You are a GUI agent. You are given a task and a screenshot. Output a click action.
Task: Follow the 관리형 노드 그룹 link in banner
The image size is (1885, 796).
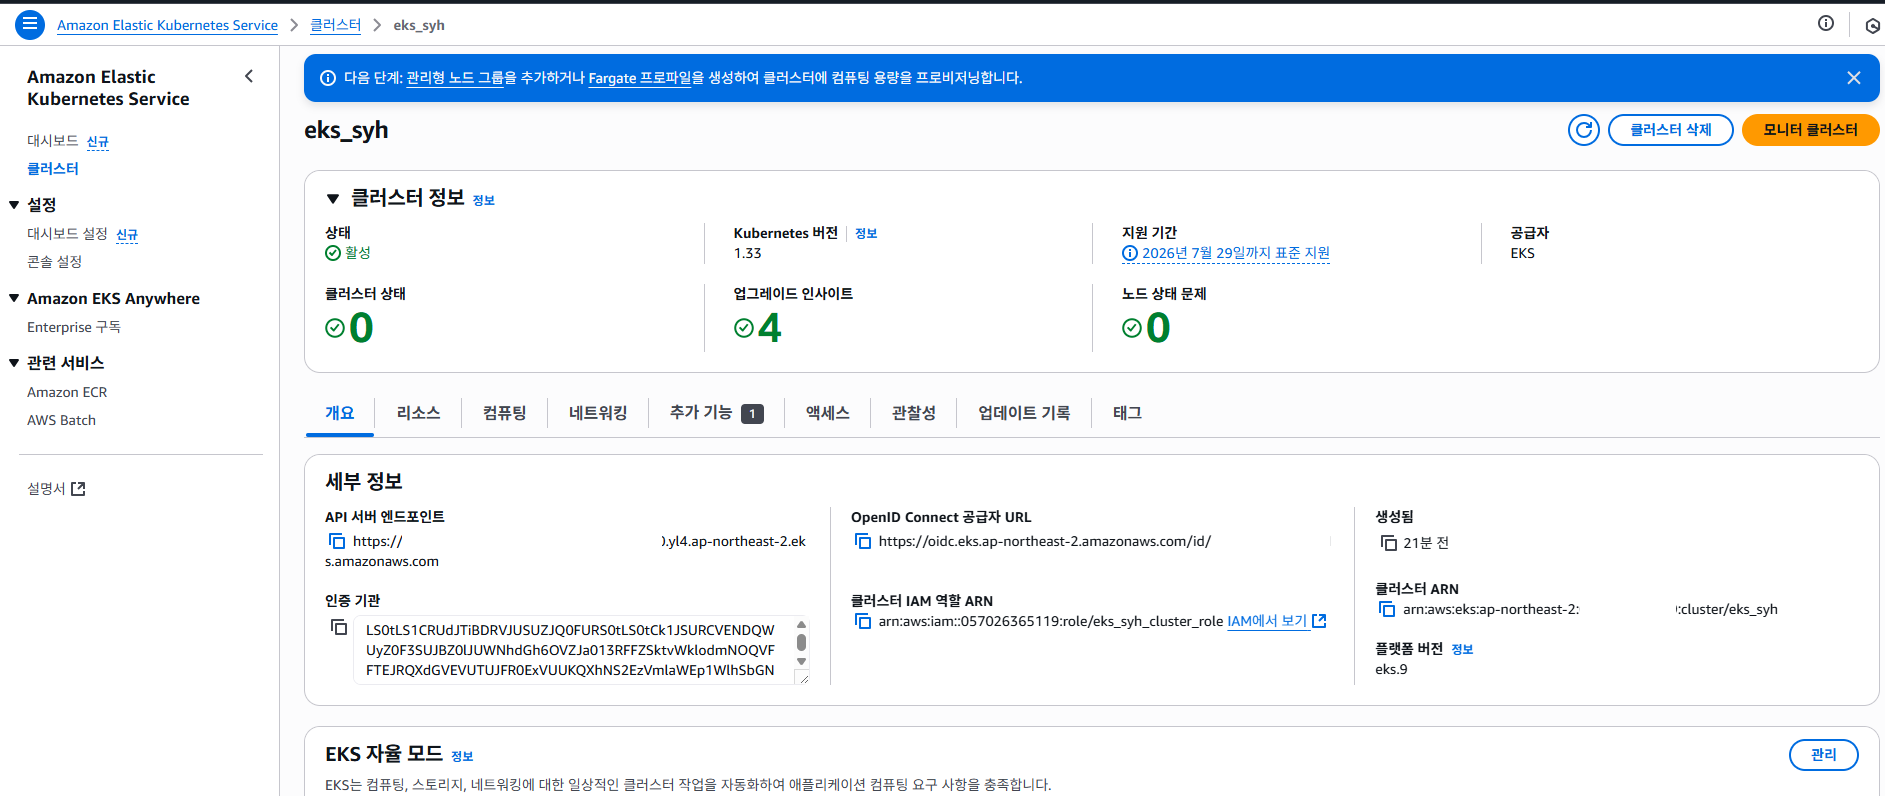tap(455, 78)
